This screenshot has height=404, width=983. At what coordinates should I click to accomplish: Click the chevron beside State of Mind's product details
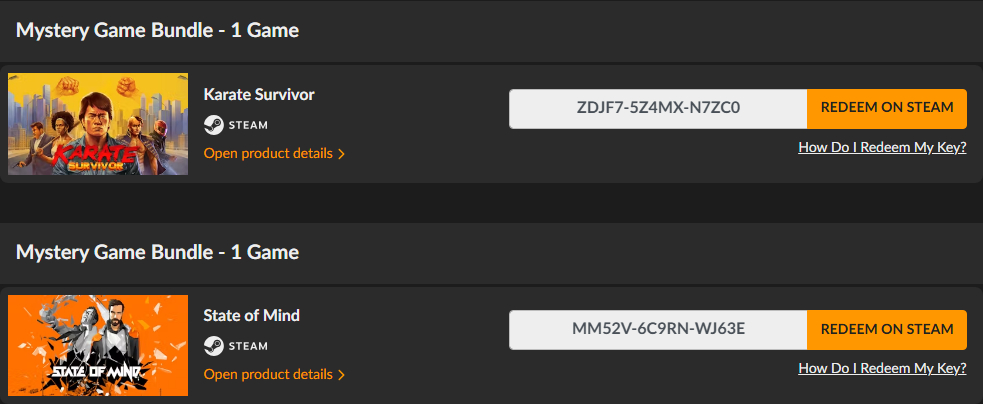pyautogui.click(x=342, y=375)
